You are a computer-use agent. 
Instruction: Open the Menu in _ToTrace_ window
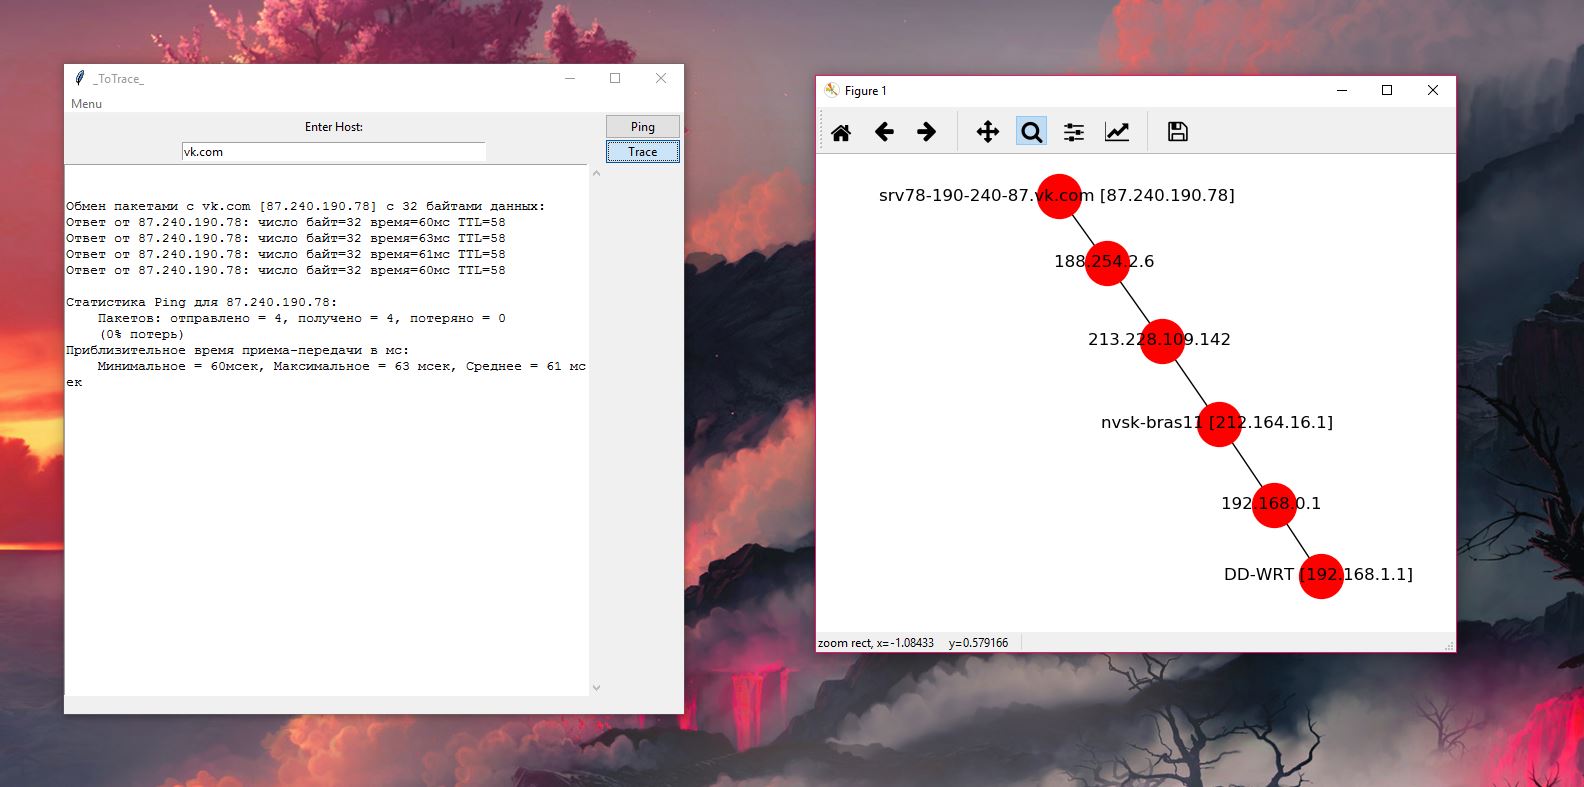tap(86, 104)
